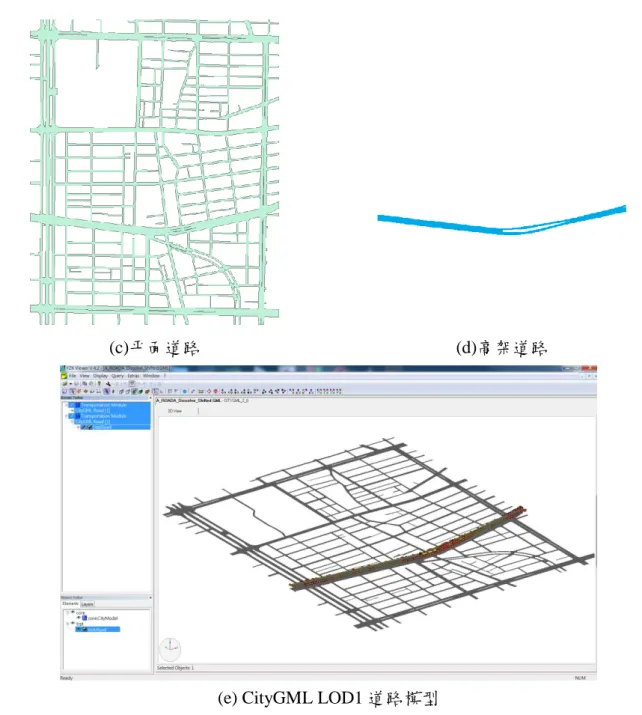This screenshot has height=715, width=642.
Task: Click the light bulb icon in the toolbar
Action: tap(99, 384)
